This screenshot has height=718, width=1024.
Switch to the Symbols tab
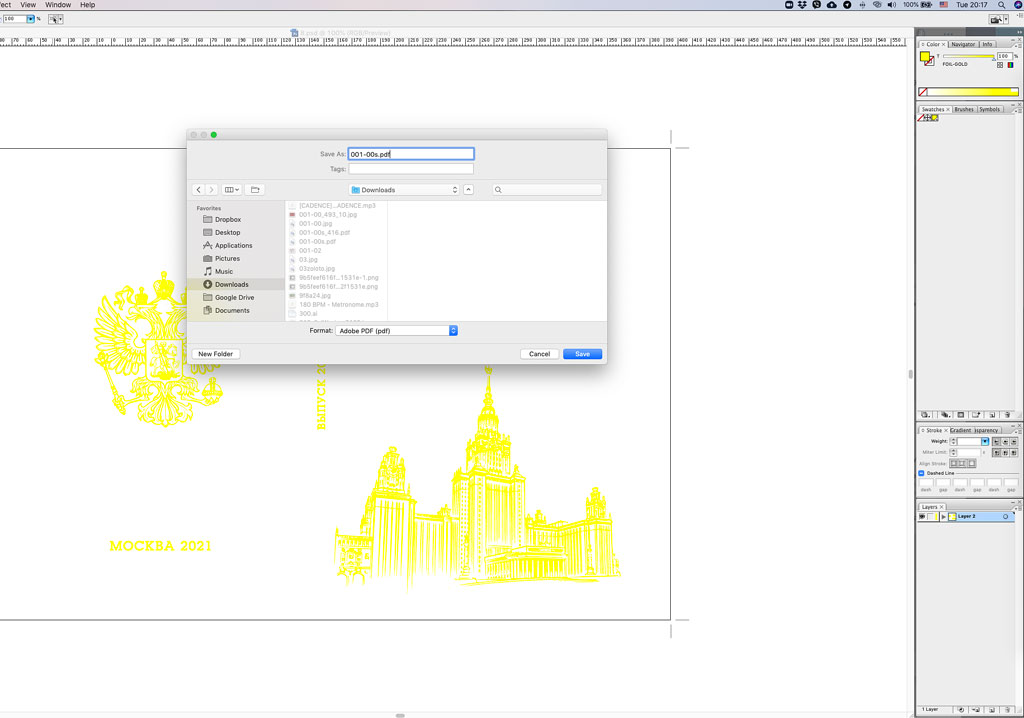point(989,109)
